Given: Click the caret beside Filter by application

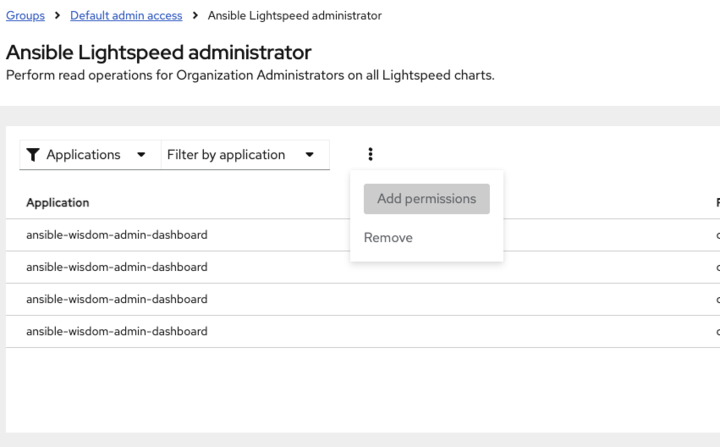Looking at the screenshot, I should tap(310, 155).
